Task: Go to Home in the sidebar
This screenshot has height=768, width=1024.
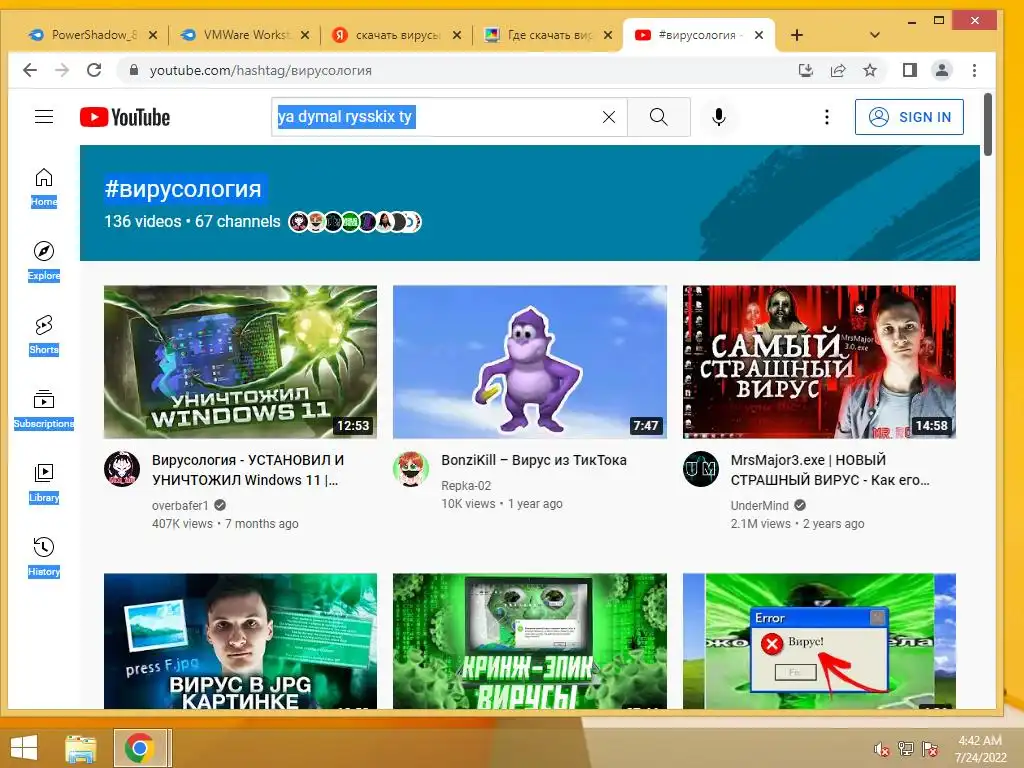Action: (44, 187)
